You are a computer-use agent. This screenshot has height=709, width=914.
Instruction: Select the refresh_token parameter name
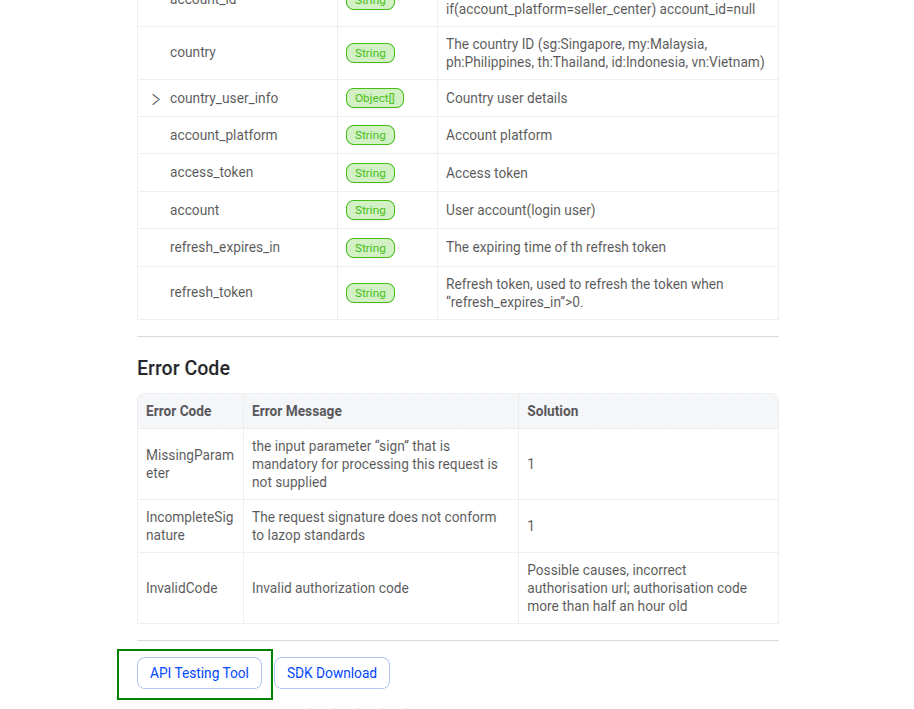click(x=211, y=292)
